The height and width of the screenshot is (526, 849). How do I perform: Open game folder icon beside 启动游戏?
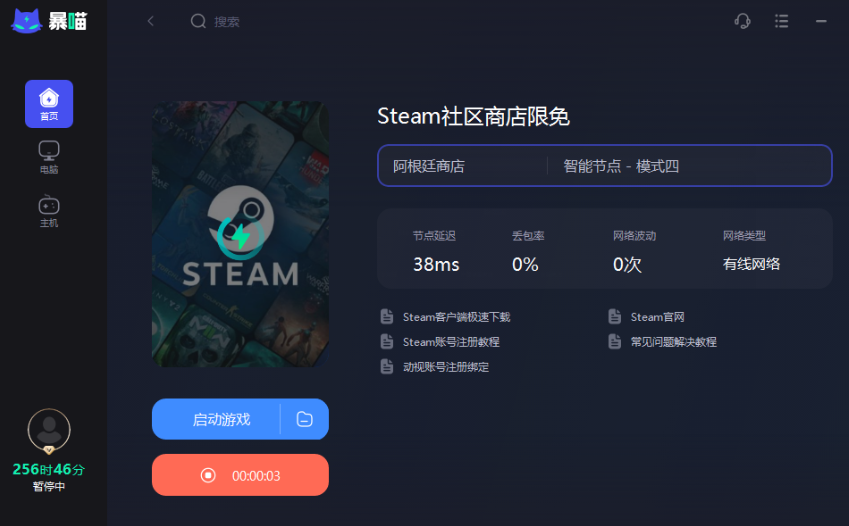304,419
